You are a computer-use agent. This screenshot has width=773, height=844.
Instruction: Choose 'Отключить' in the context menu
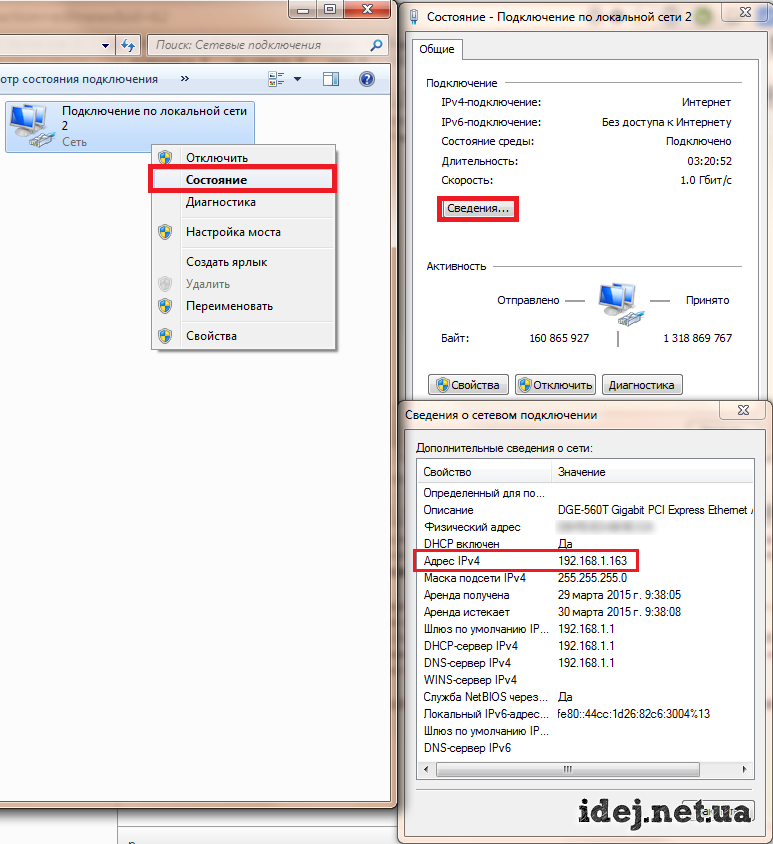[244, 158]
